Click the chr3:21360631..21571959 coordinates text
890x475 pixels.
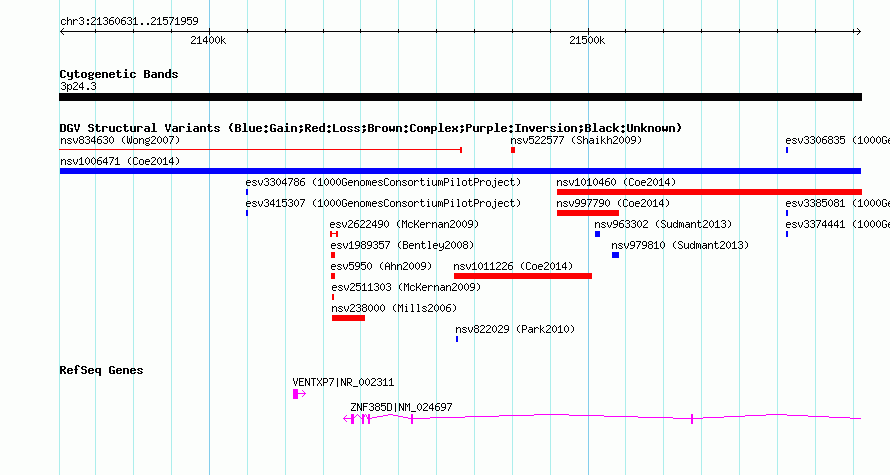tap(129, 21)
